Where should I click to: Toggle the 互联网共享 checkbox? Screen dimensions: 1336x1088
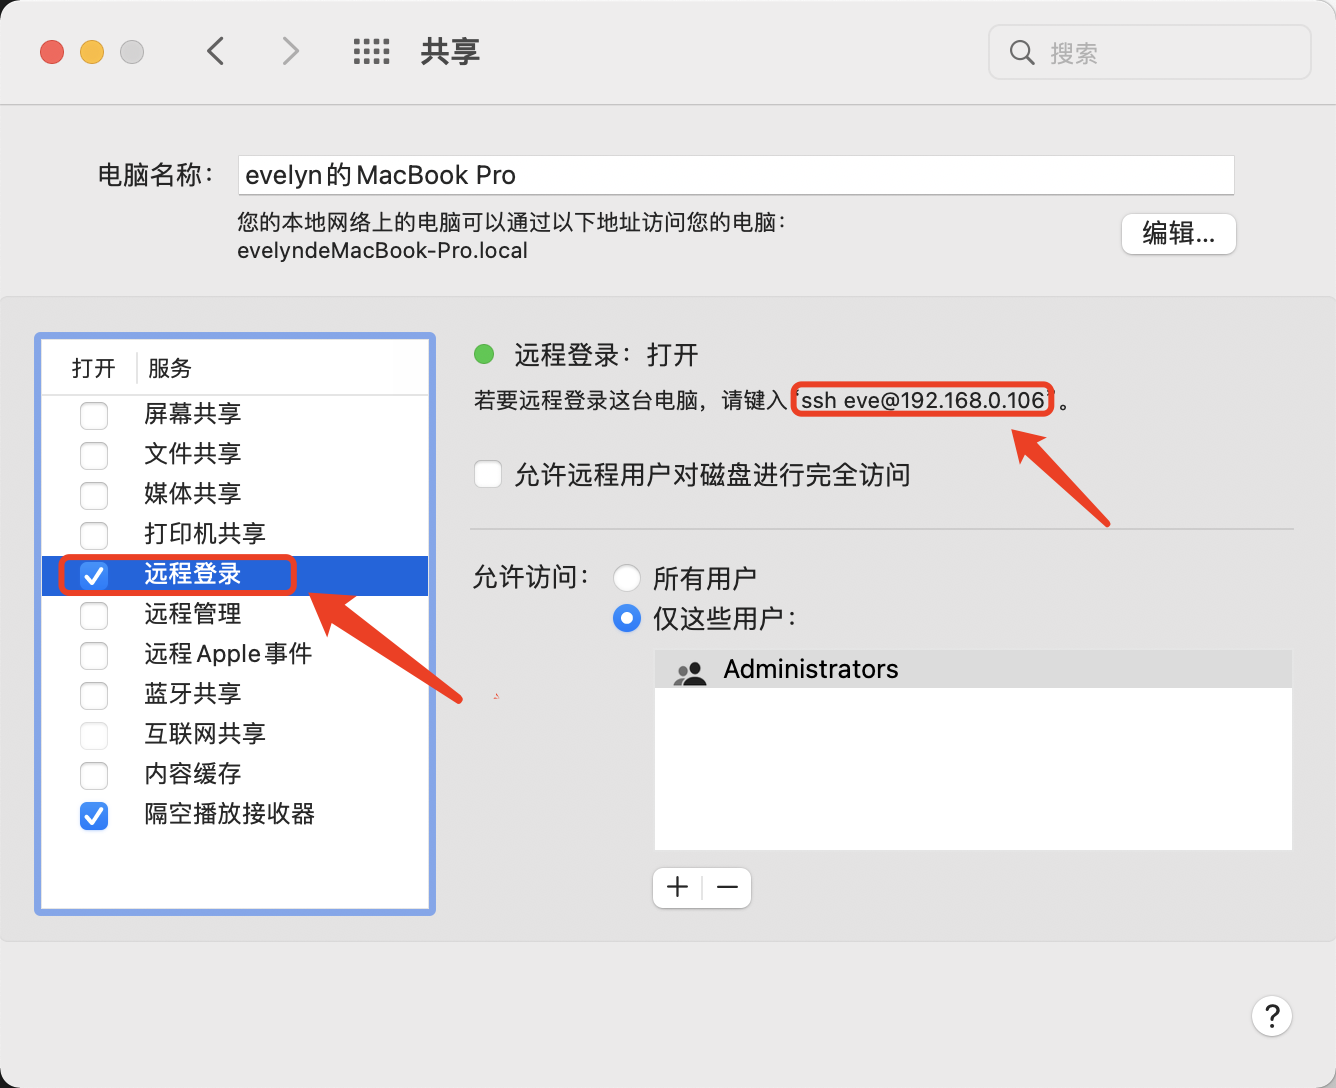tap(94, 735)
